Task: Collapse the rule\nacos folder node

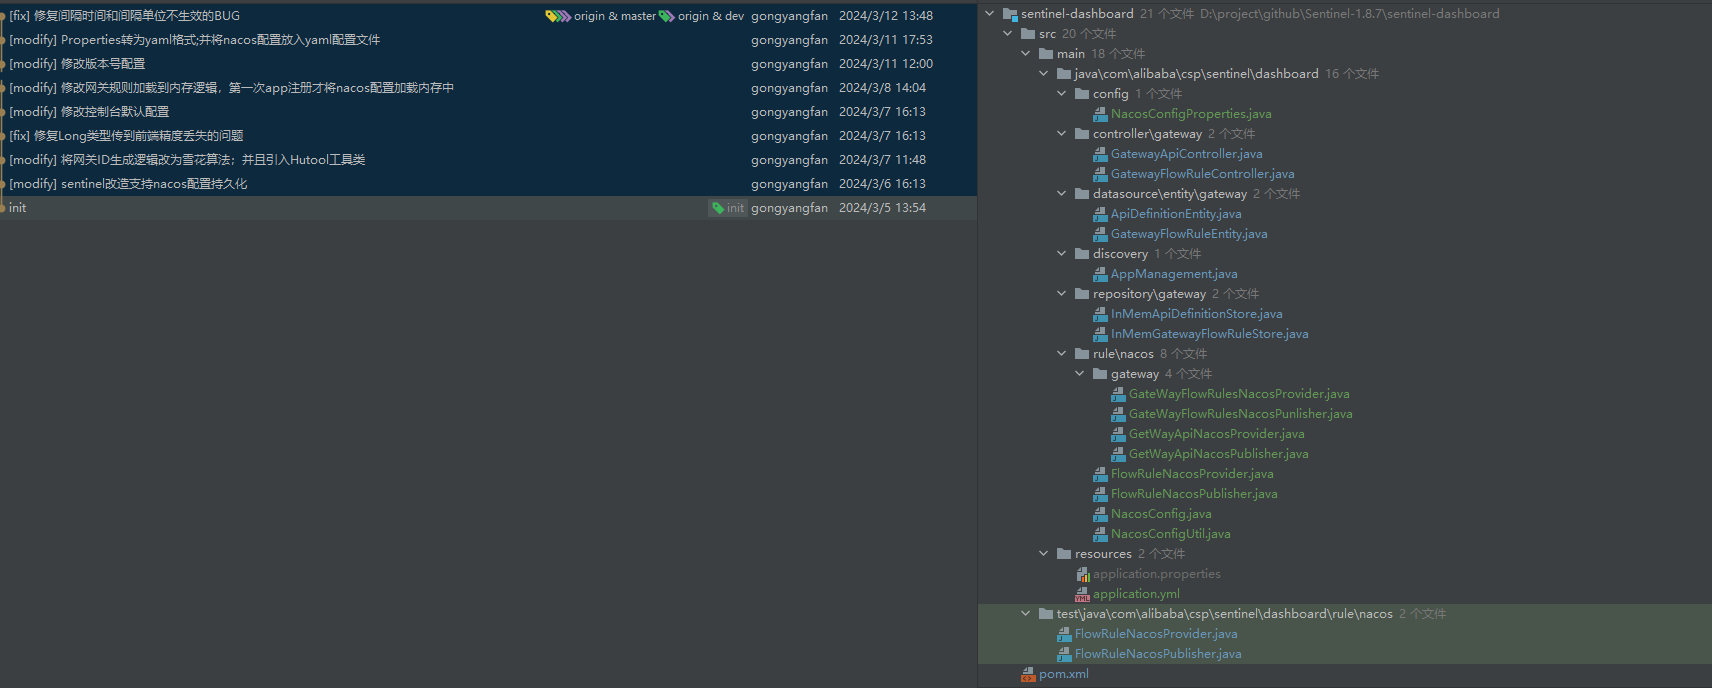Action: [x=1062, y=354]
